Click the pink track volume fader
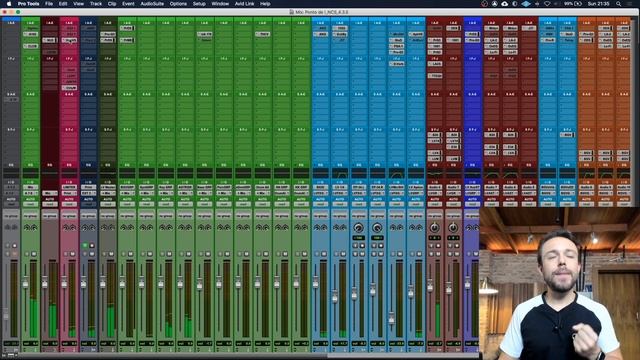This screenshot has height=360, width=640. pyautogui.click(x=64, y=282)
